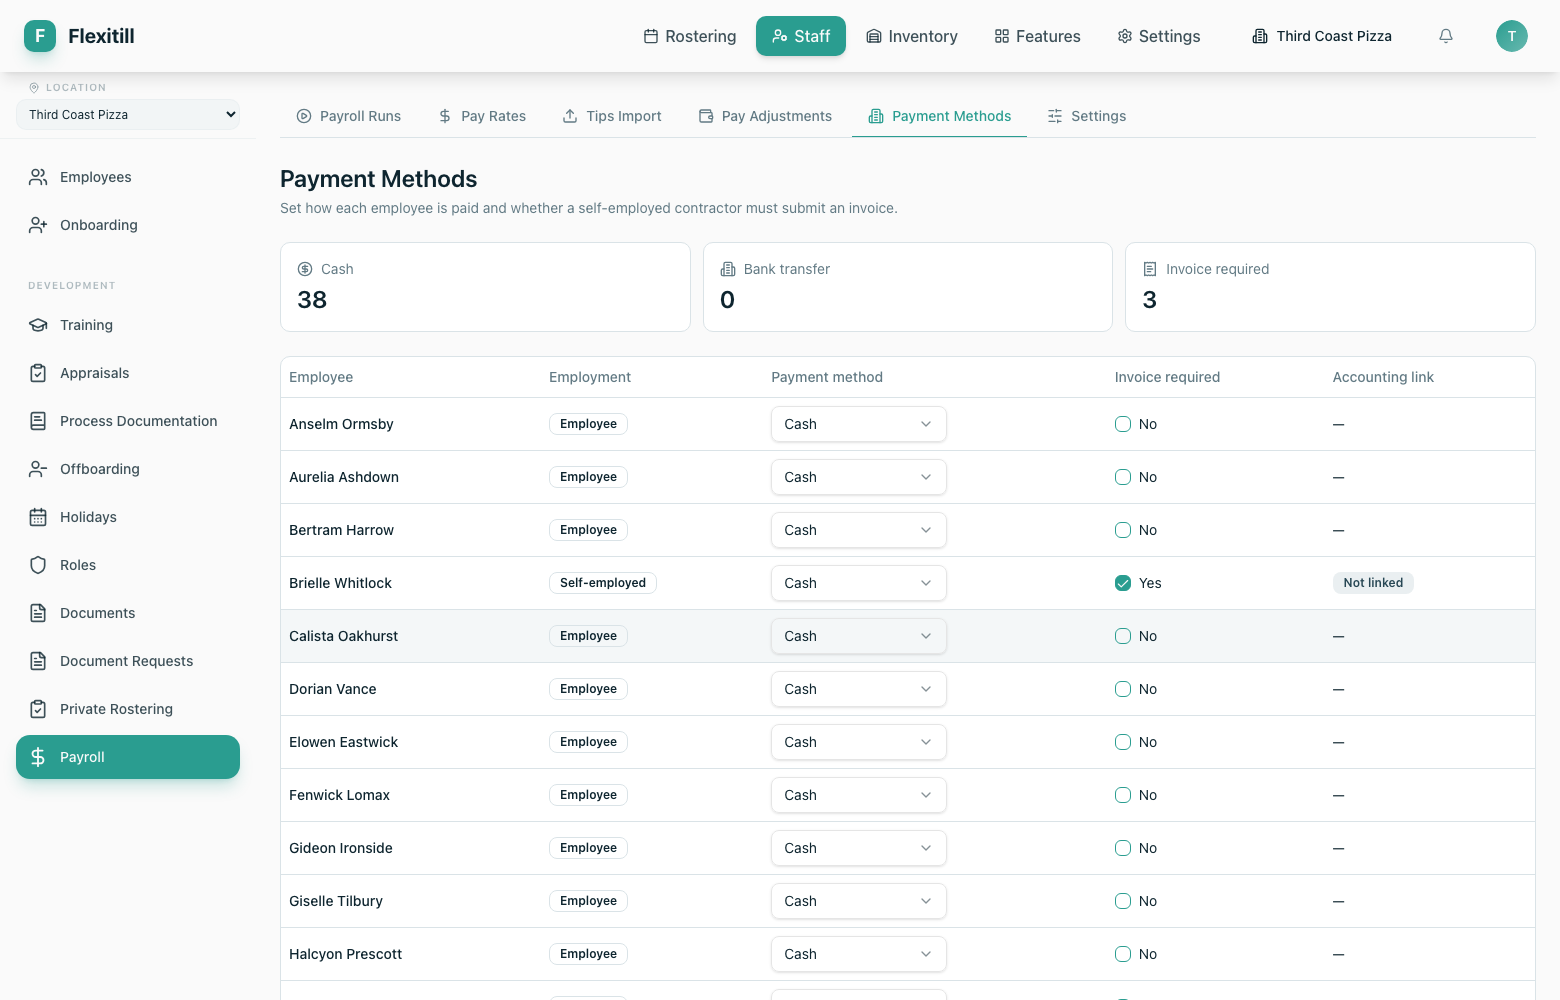Click the Payroll Runs play icon
The image size is (1560, 1000).
(304, 116)
